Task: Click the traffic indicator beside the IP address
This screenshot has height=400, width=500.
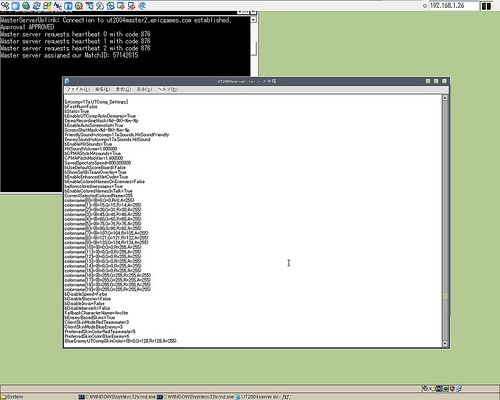Action: click(x=486, y=6)
